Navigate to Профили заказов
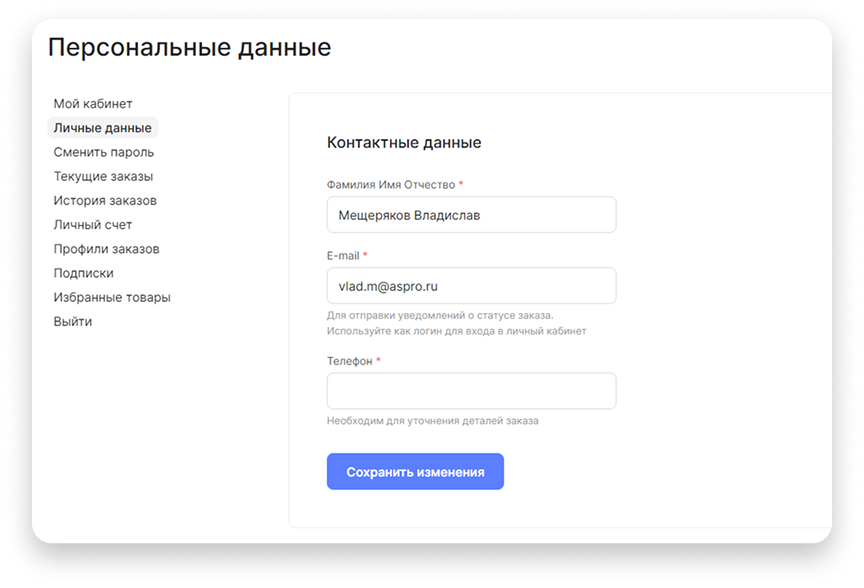 (107, 249)
